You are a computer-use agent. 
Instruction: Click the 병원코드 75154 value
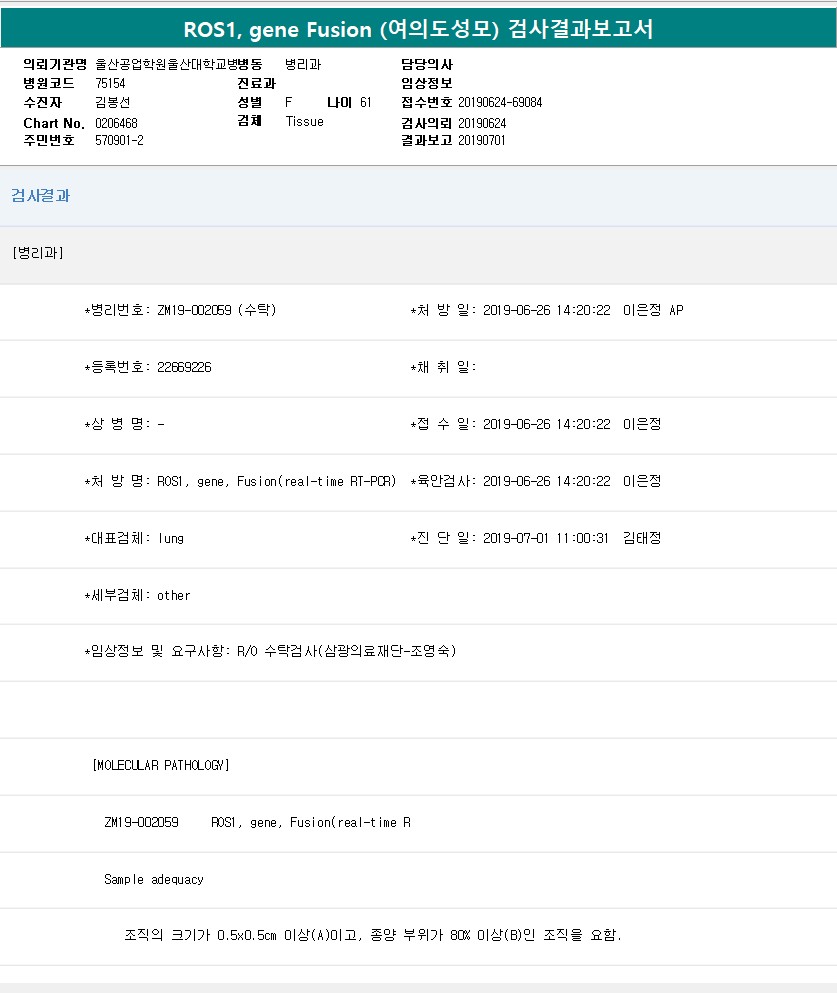click(110, 84)
